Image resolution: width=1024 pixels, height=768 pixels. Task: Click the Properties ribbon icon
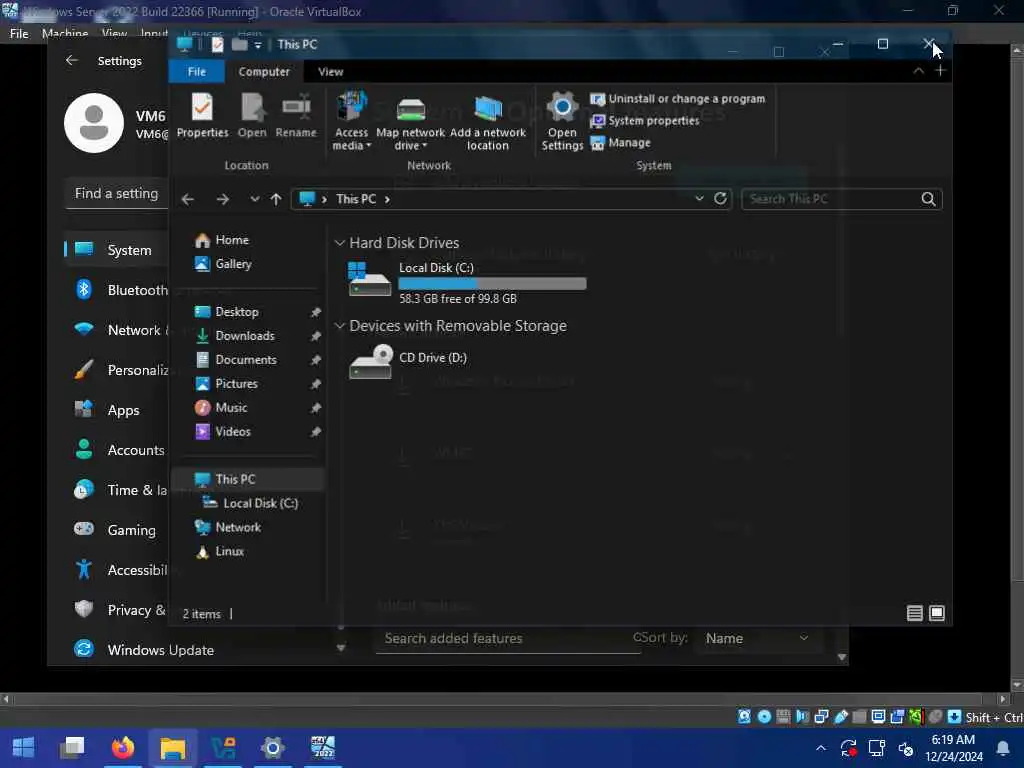coord(202,115)
